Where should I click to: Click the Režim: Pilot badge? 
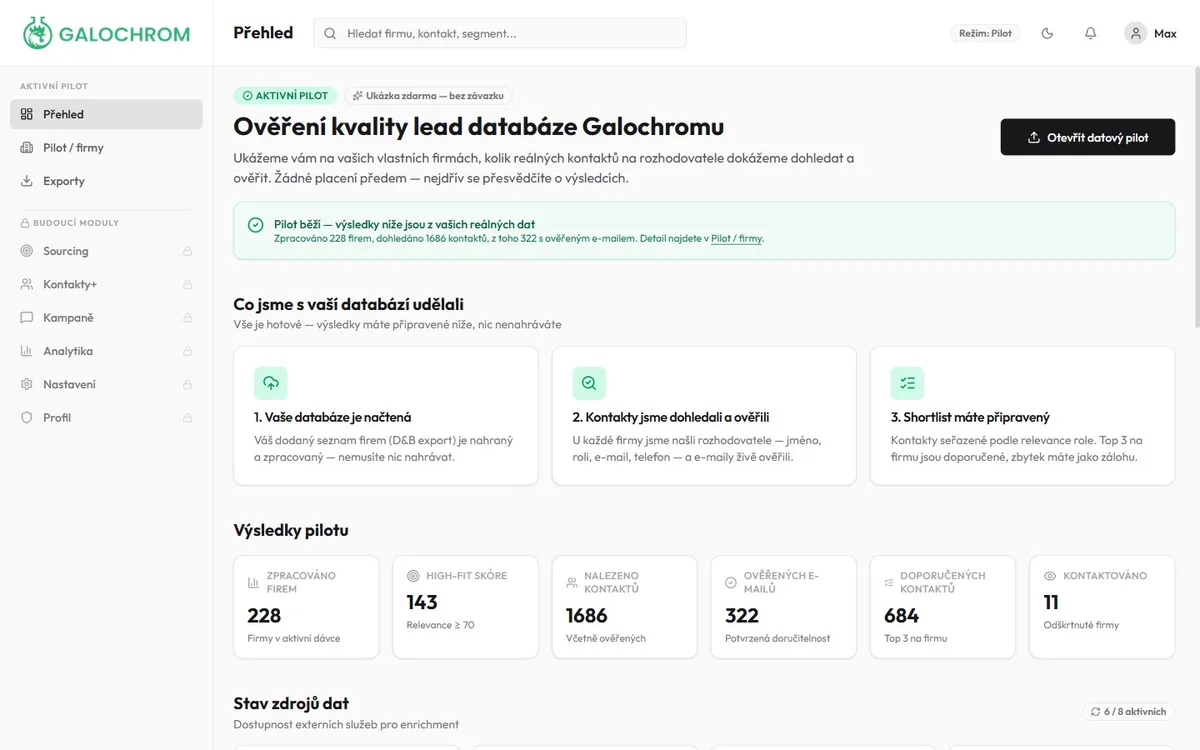pos(985,33)
